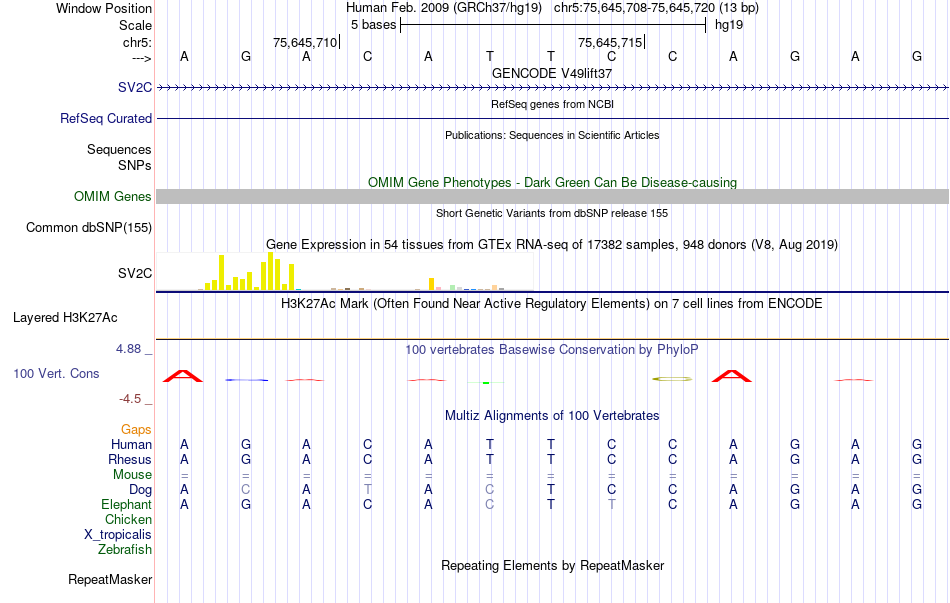Click 'Multiz Alignments of 100 Vertebrates' title
The height and width of the screenshot is (603, 950).
552,416
